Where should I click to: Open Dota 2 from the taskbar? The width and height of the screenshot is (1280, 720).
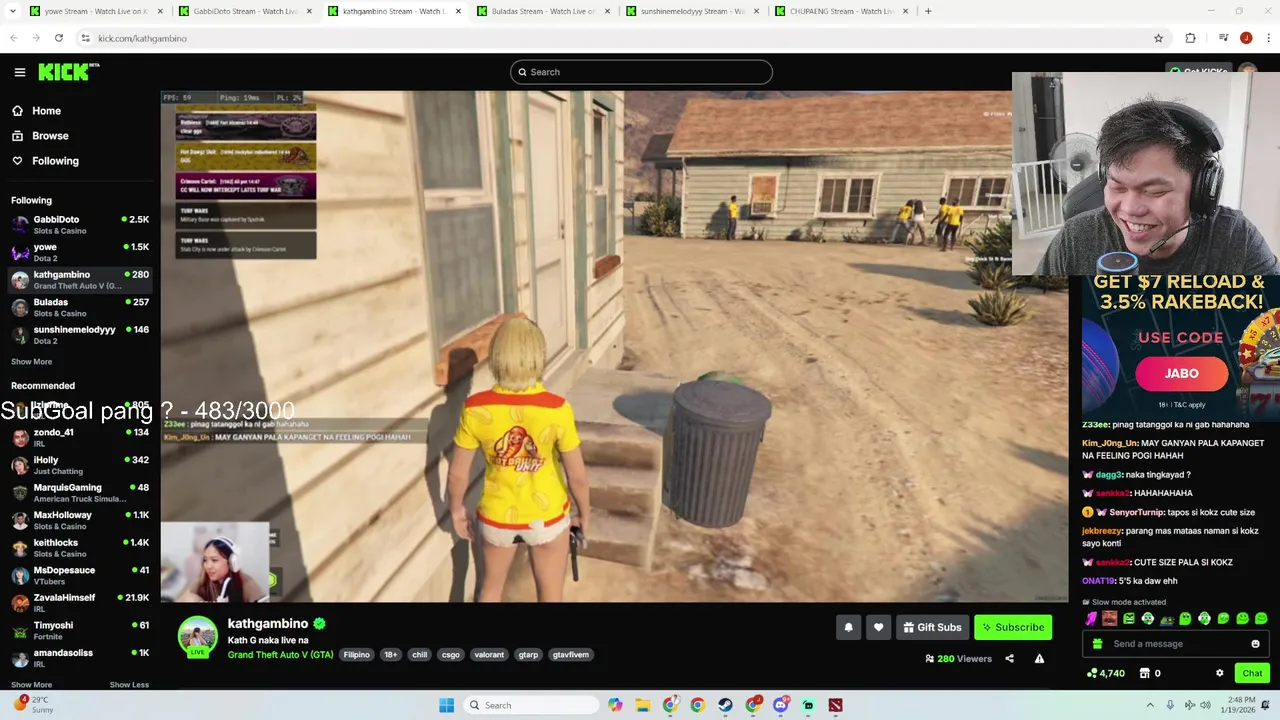click(835, 705)
